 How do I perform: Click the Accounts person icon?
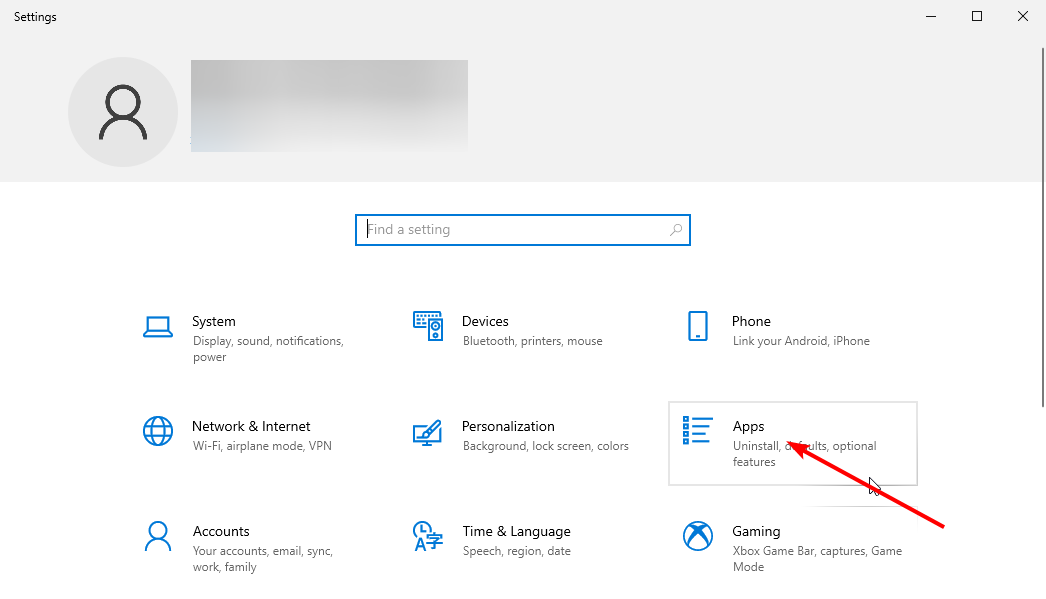click(x=158, y=537)
